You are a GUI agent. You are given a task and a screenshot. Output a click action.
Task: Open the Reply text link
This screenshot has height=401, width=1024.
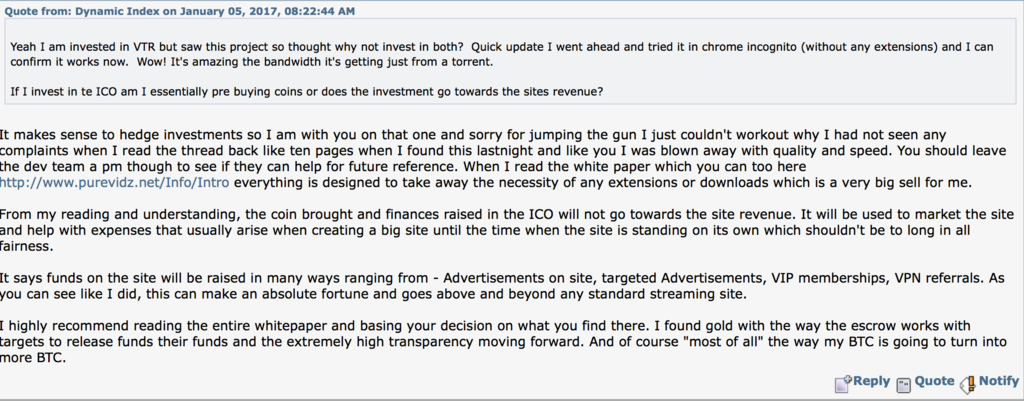[x=871, y=381]
